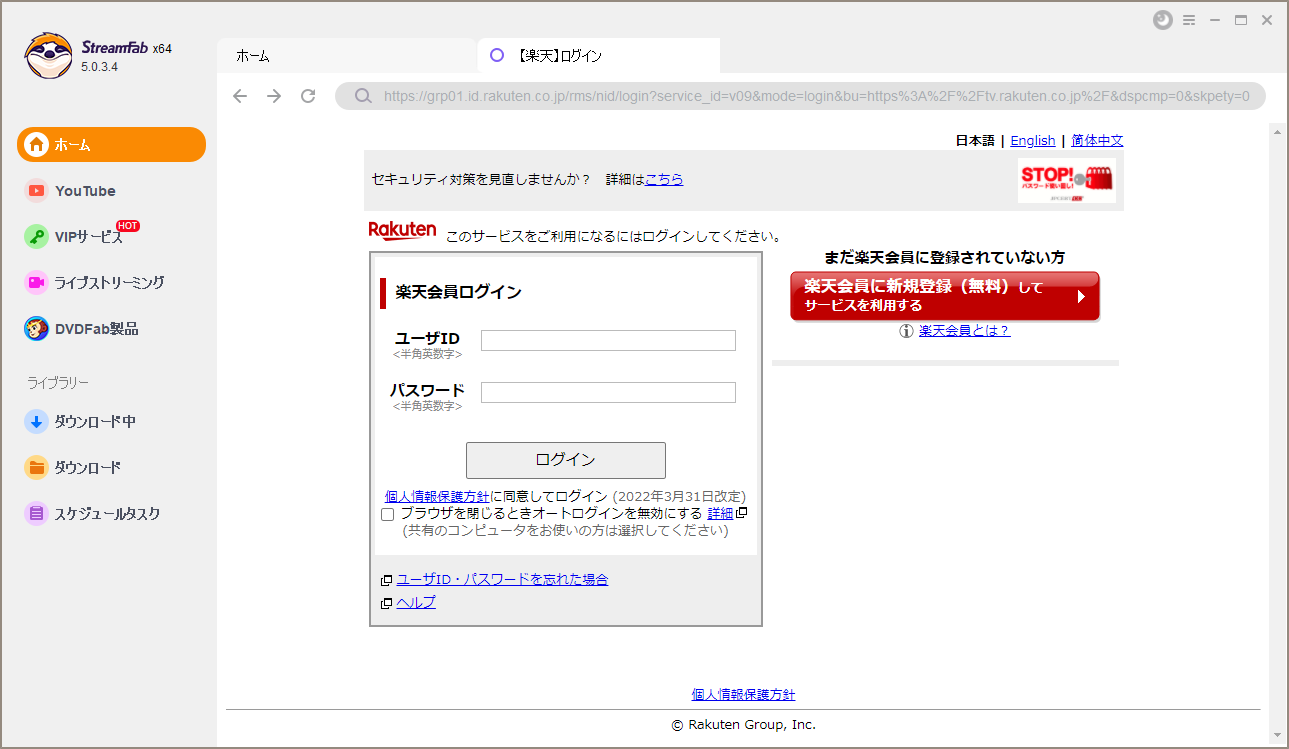The width and height of the screenshot is (1289, 749).
Task: Select the 【楽天】ログイン tab
Action: click(599, 56)
